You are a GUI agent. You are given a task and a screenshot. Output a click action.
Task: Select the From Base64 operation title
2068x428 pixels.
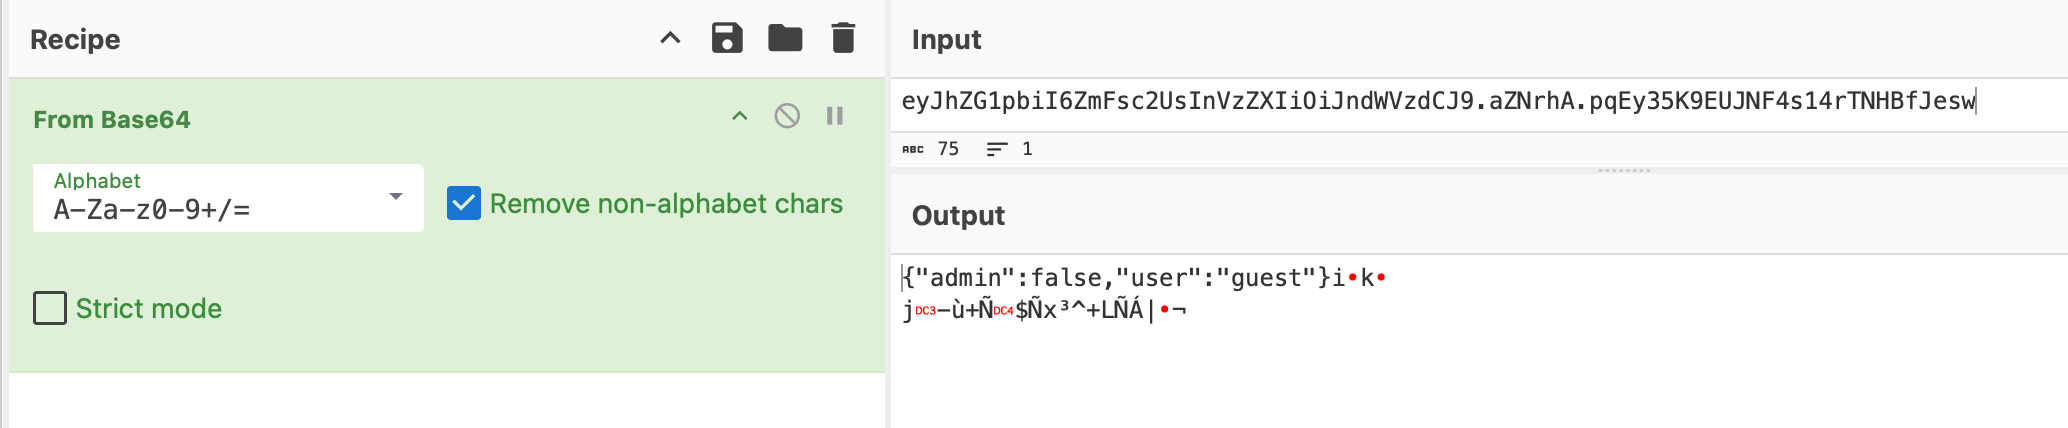[112, 119]
